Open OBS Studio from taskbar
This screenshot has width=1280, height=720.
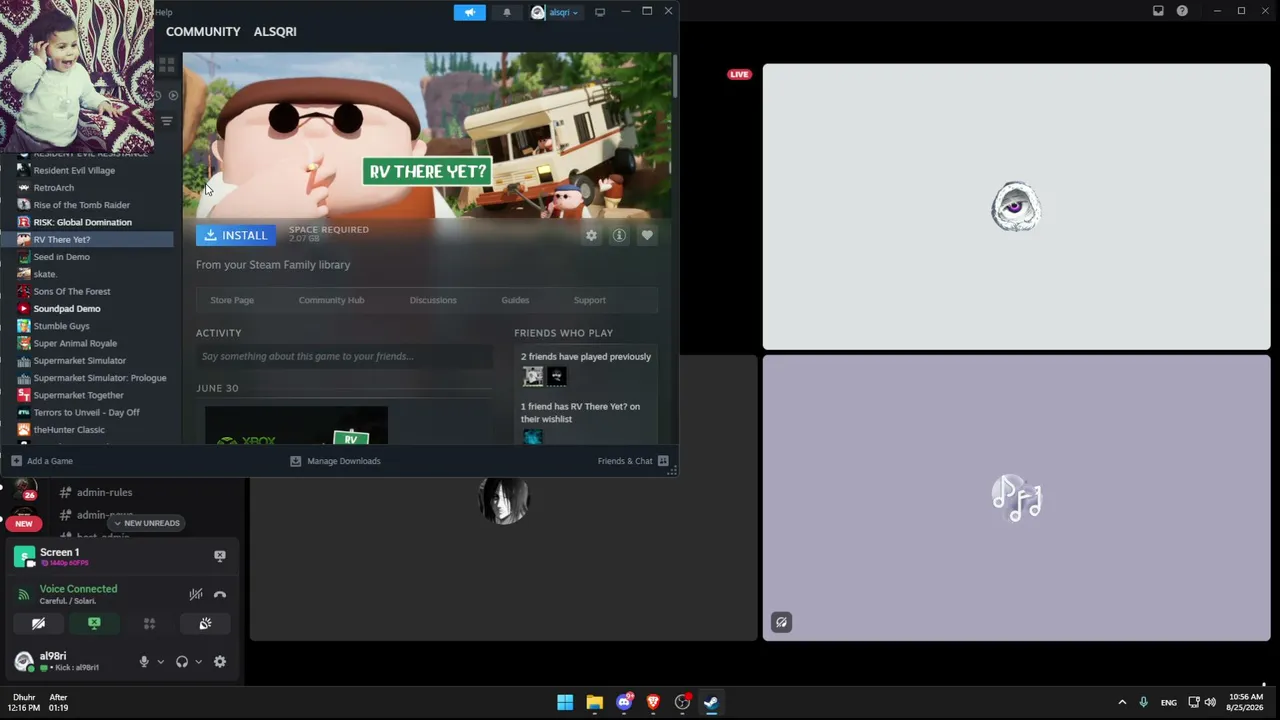tap(682, 702)
